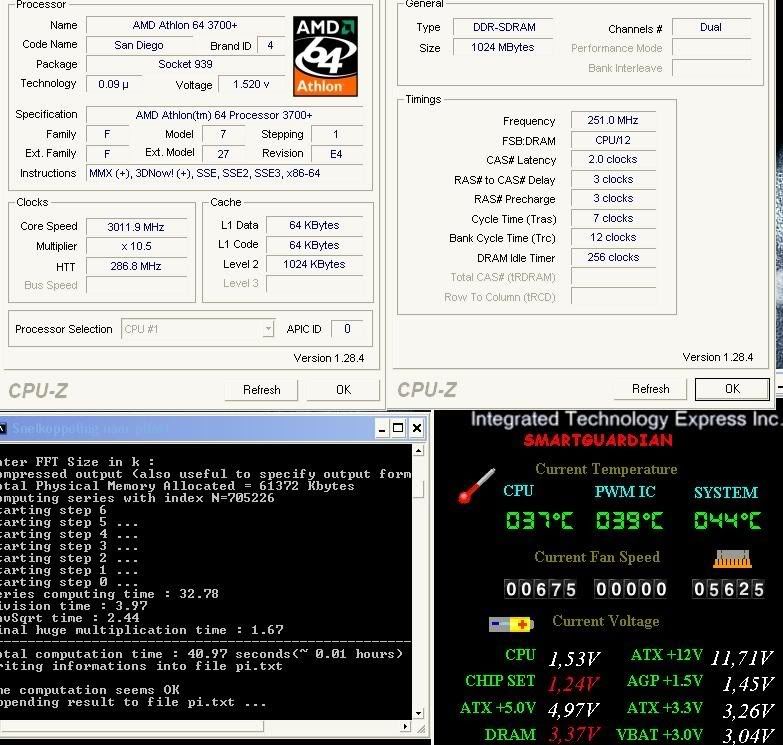Click the CPU temperature reading 037°C
The width and height of the screenshot is (783, 745).
pos(539,521)
